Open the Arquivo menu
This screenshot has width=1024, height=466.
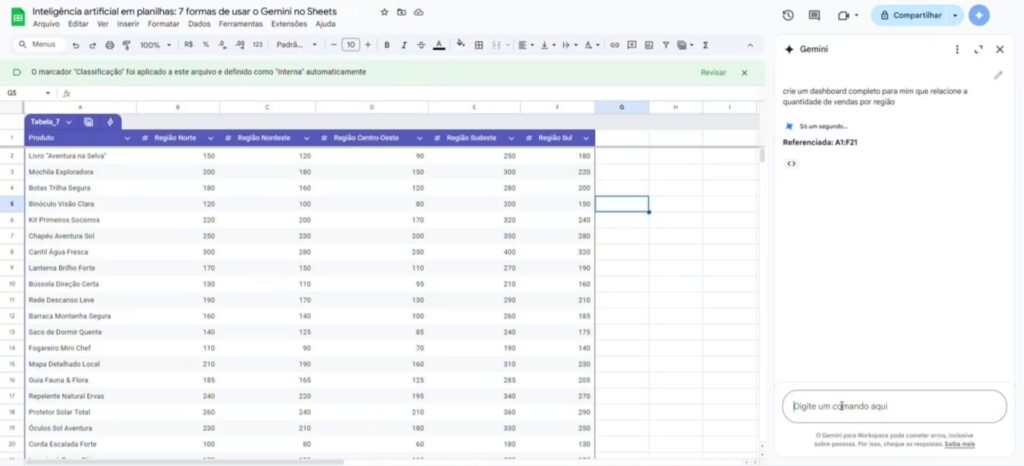46,24
